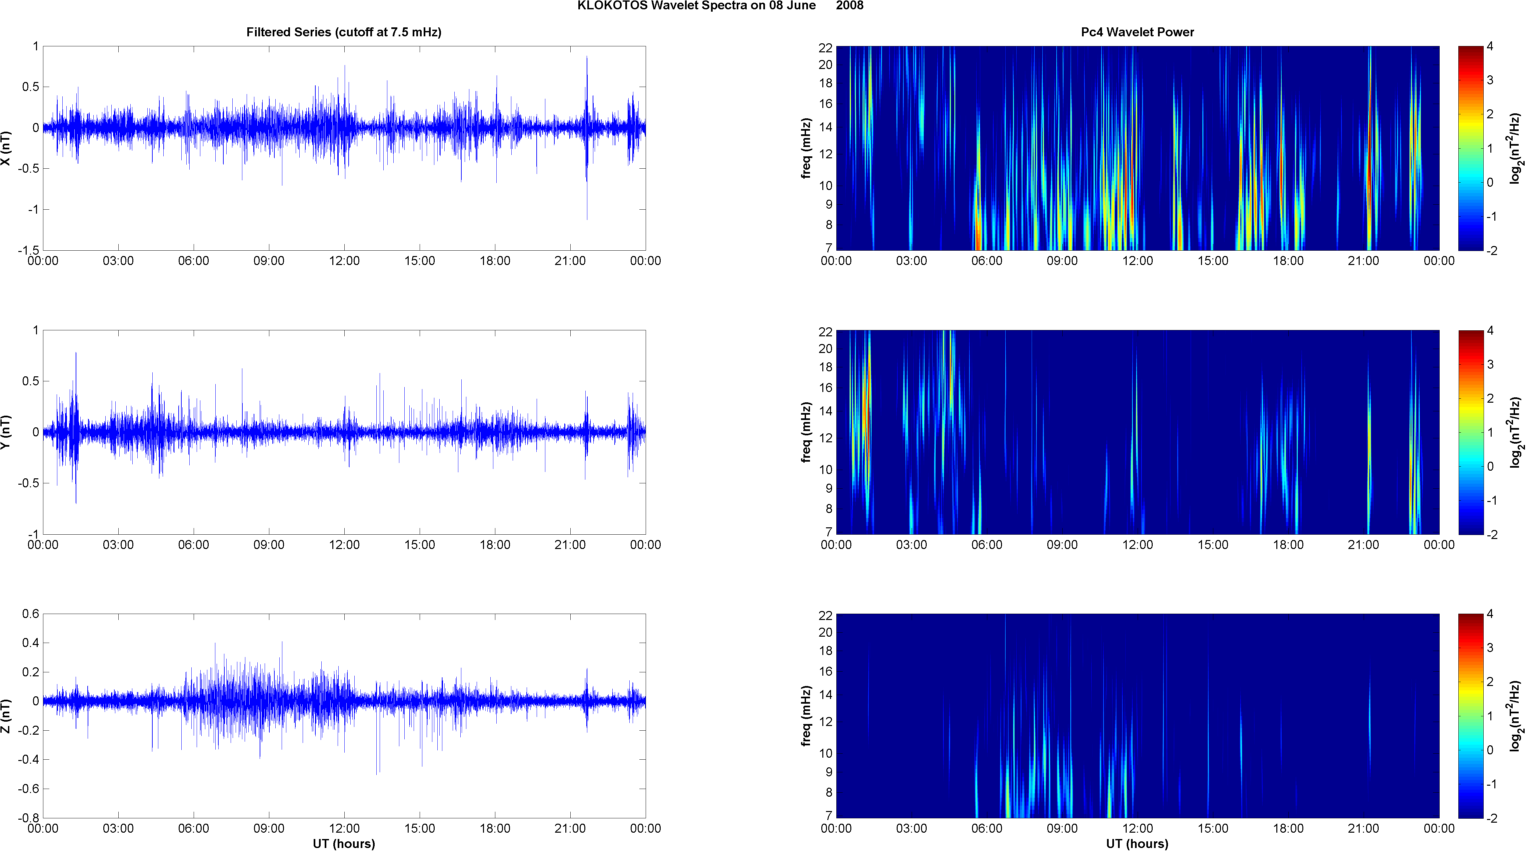The height and width of the screenshot is (851, 1526).
Task: Click the color bar beside the top wavelet spectrogram
Action: [1470, 148]
